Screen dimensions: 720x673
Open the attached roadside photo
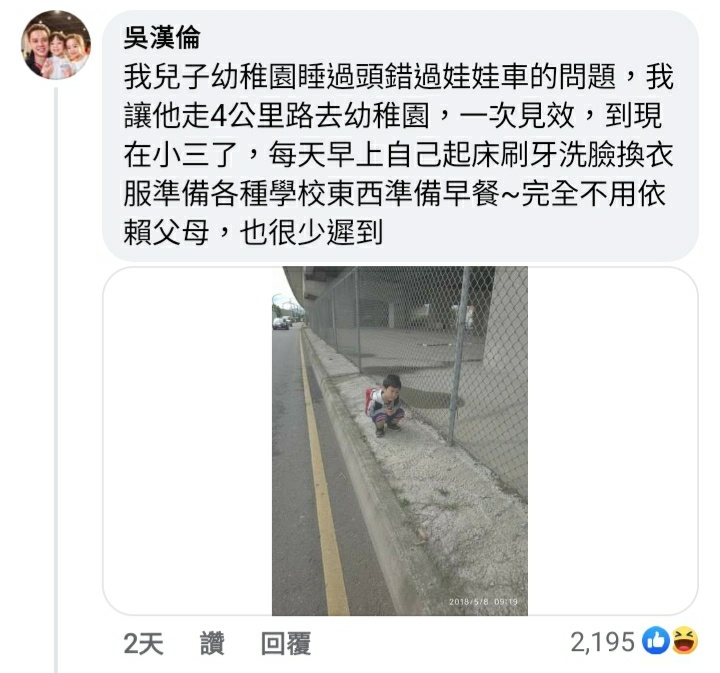click(x=399, y=441)
